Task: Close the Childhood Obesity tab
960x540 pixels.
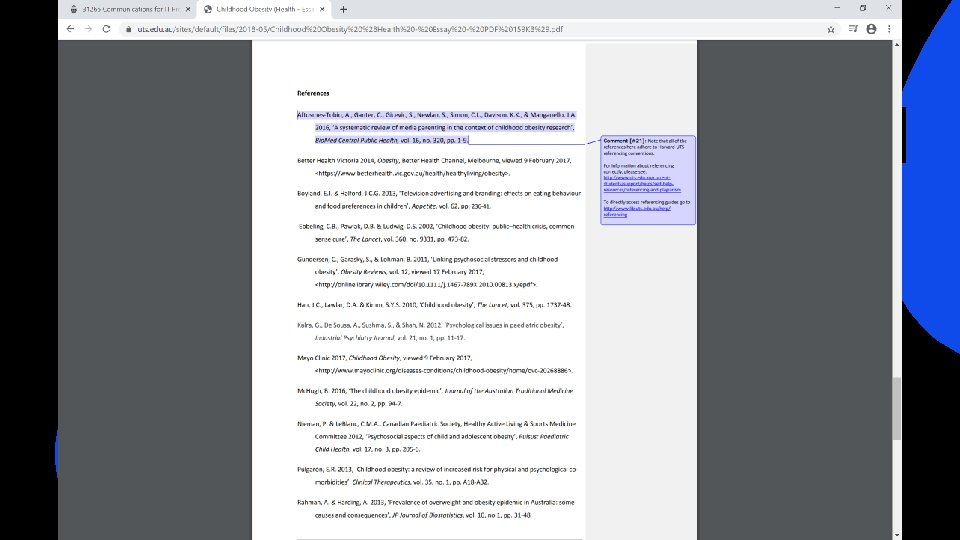Action: pos(322,9)
